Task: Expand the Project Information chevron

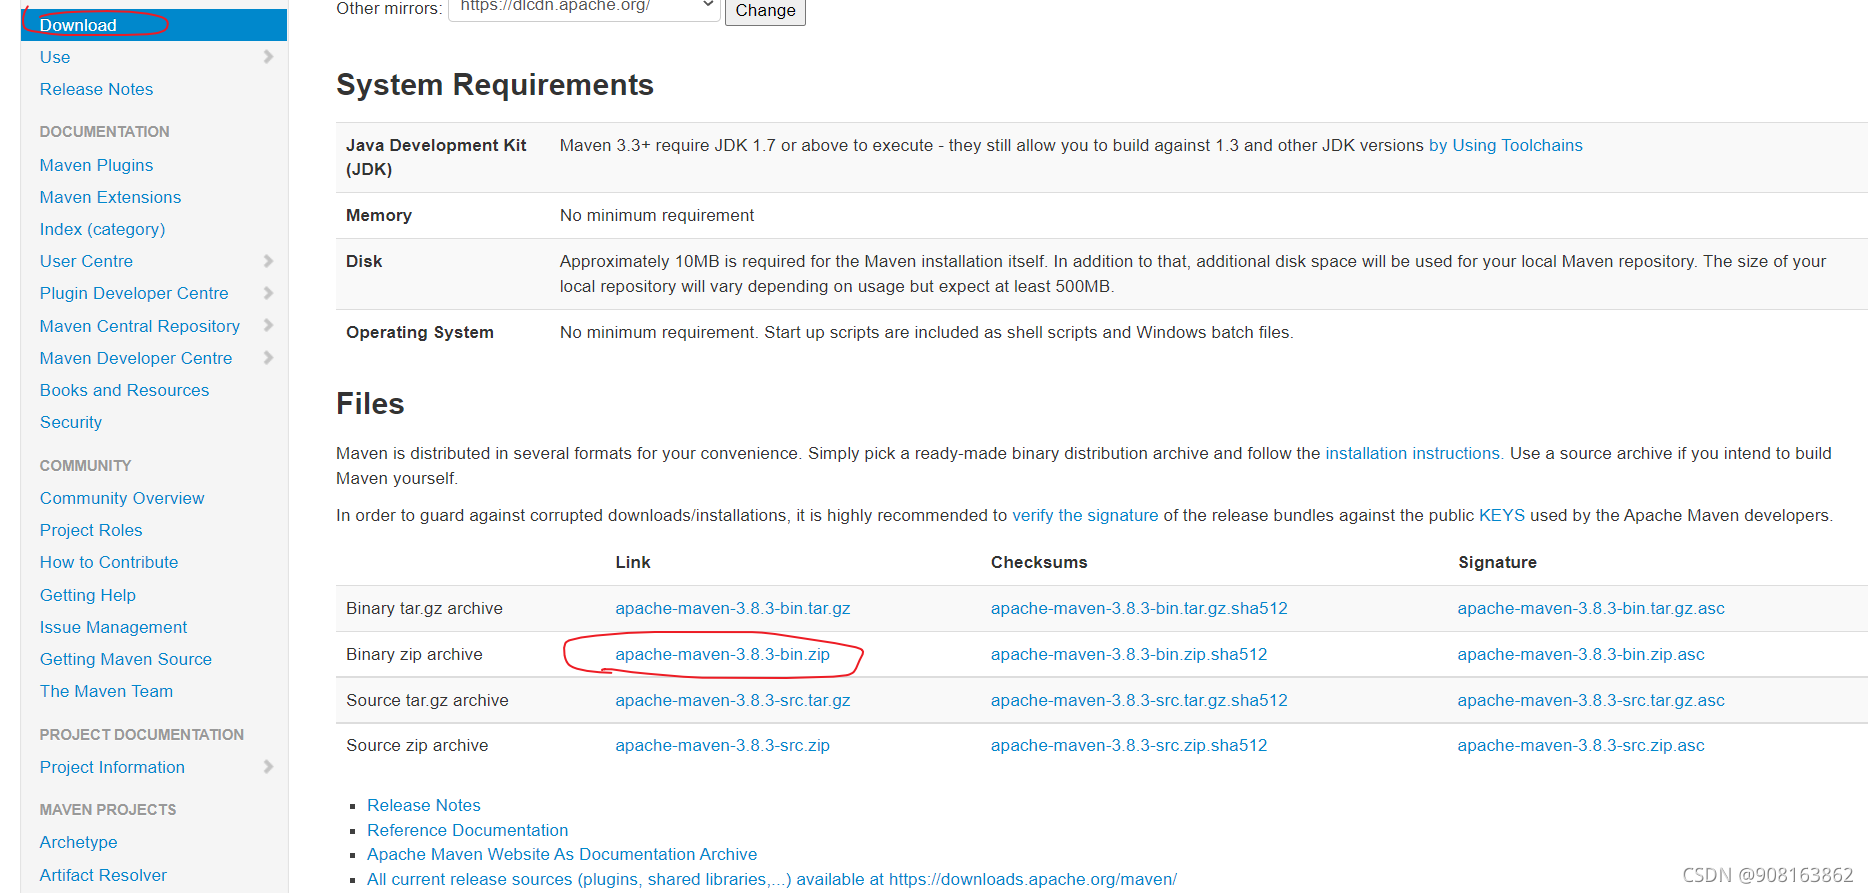Action: click(x=268, y=766)
